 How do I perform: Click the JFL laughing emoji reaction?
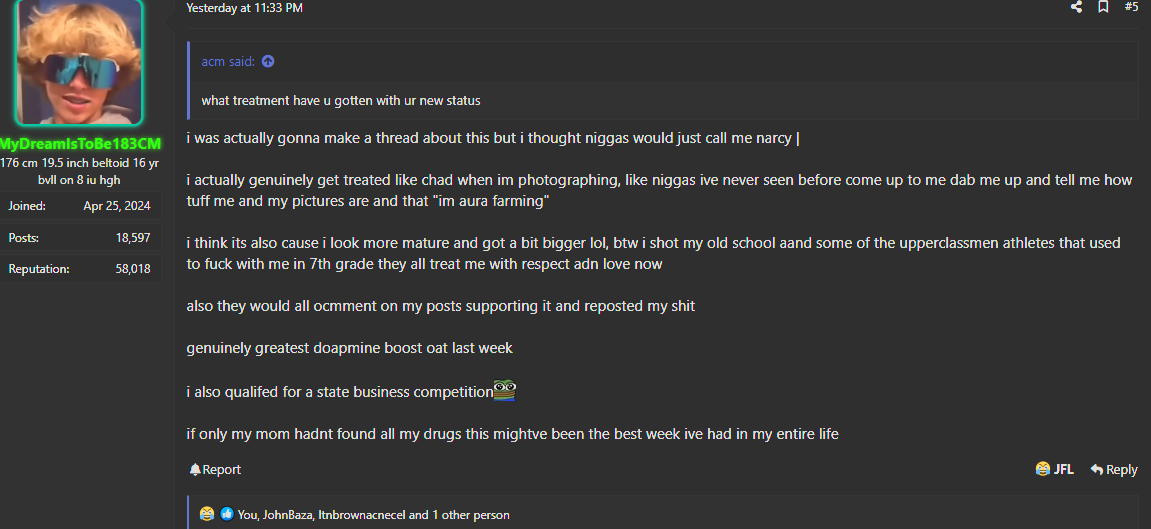pyautogui.click(x=1054, y=469)
